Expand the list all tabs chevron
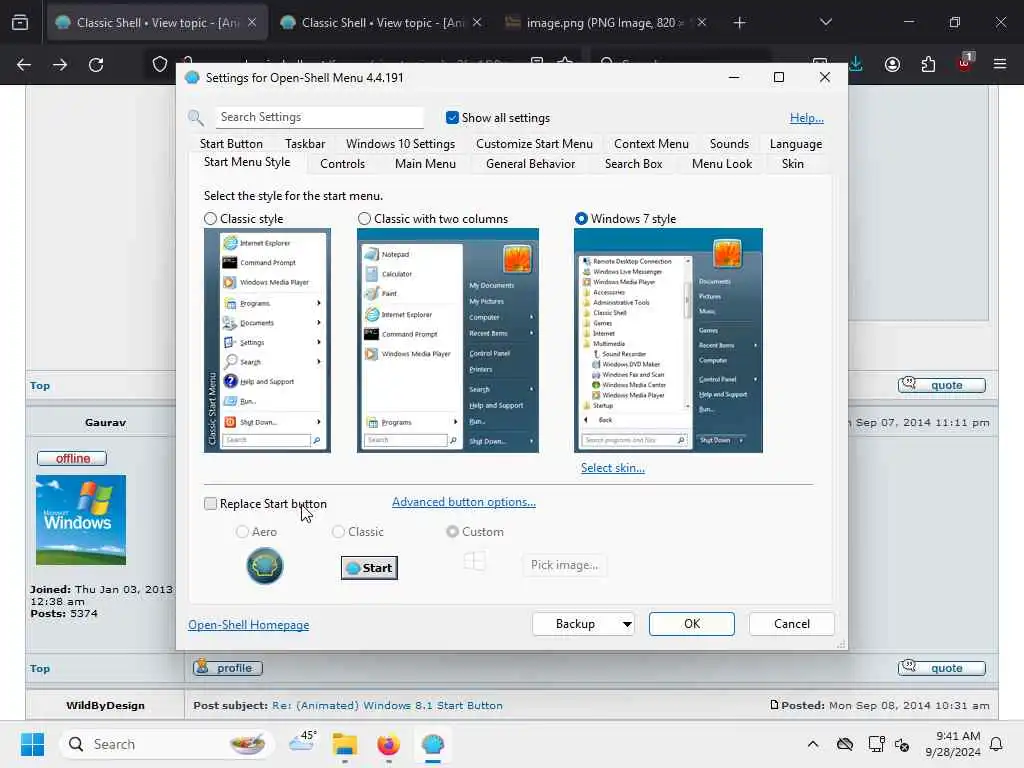The width and height of the screenshot is (1024, 768). point(826,22)
